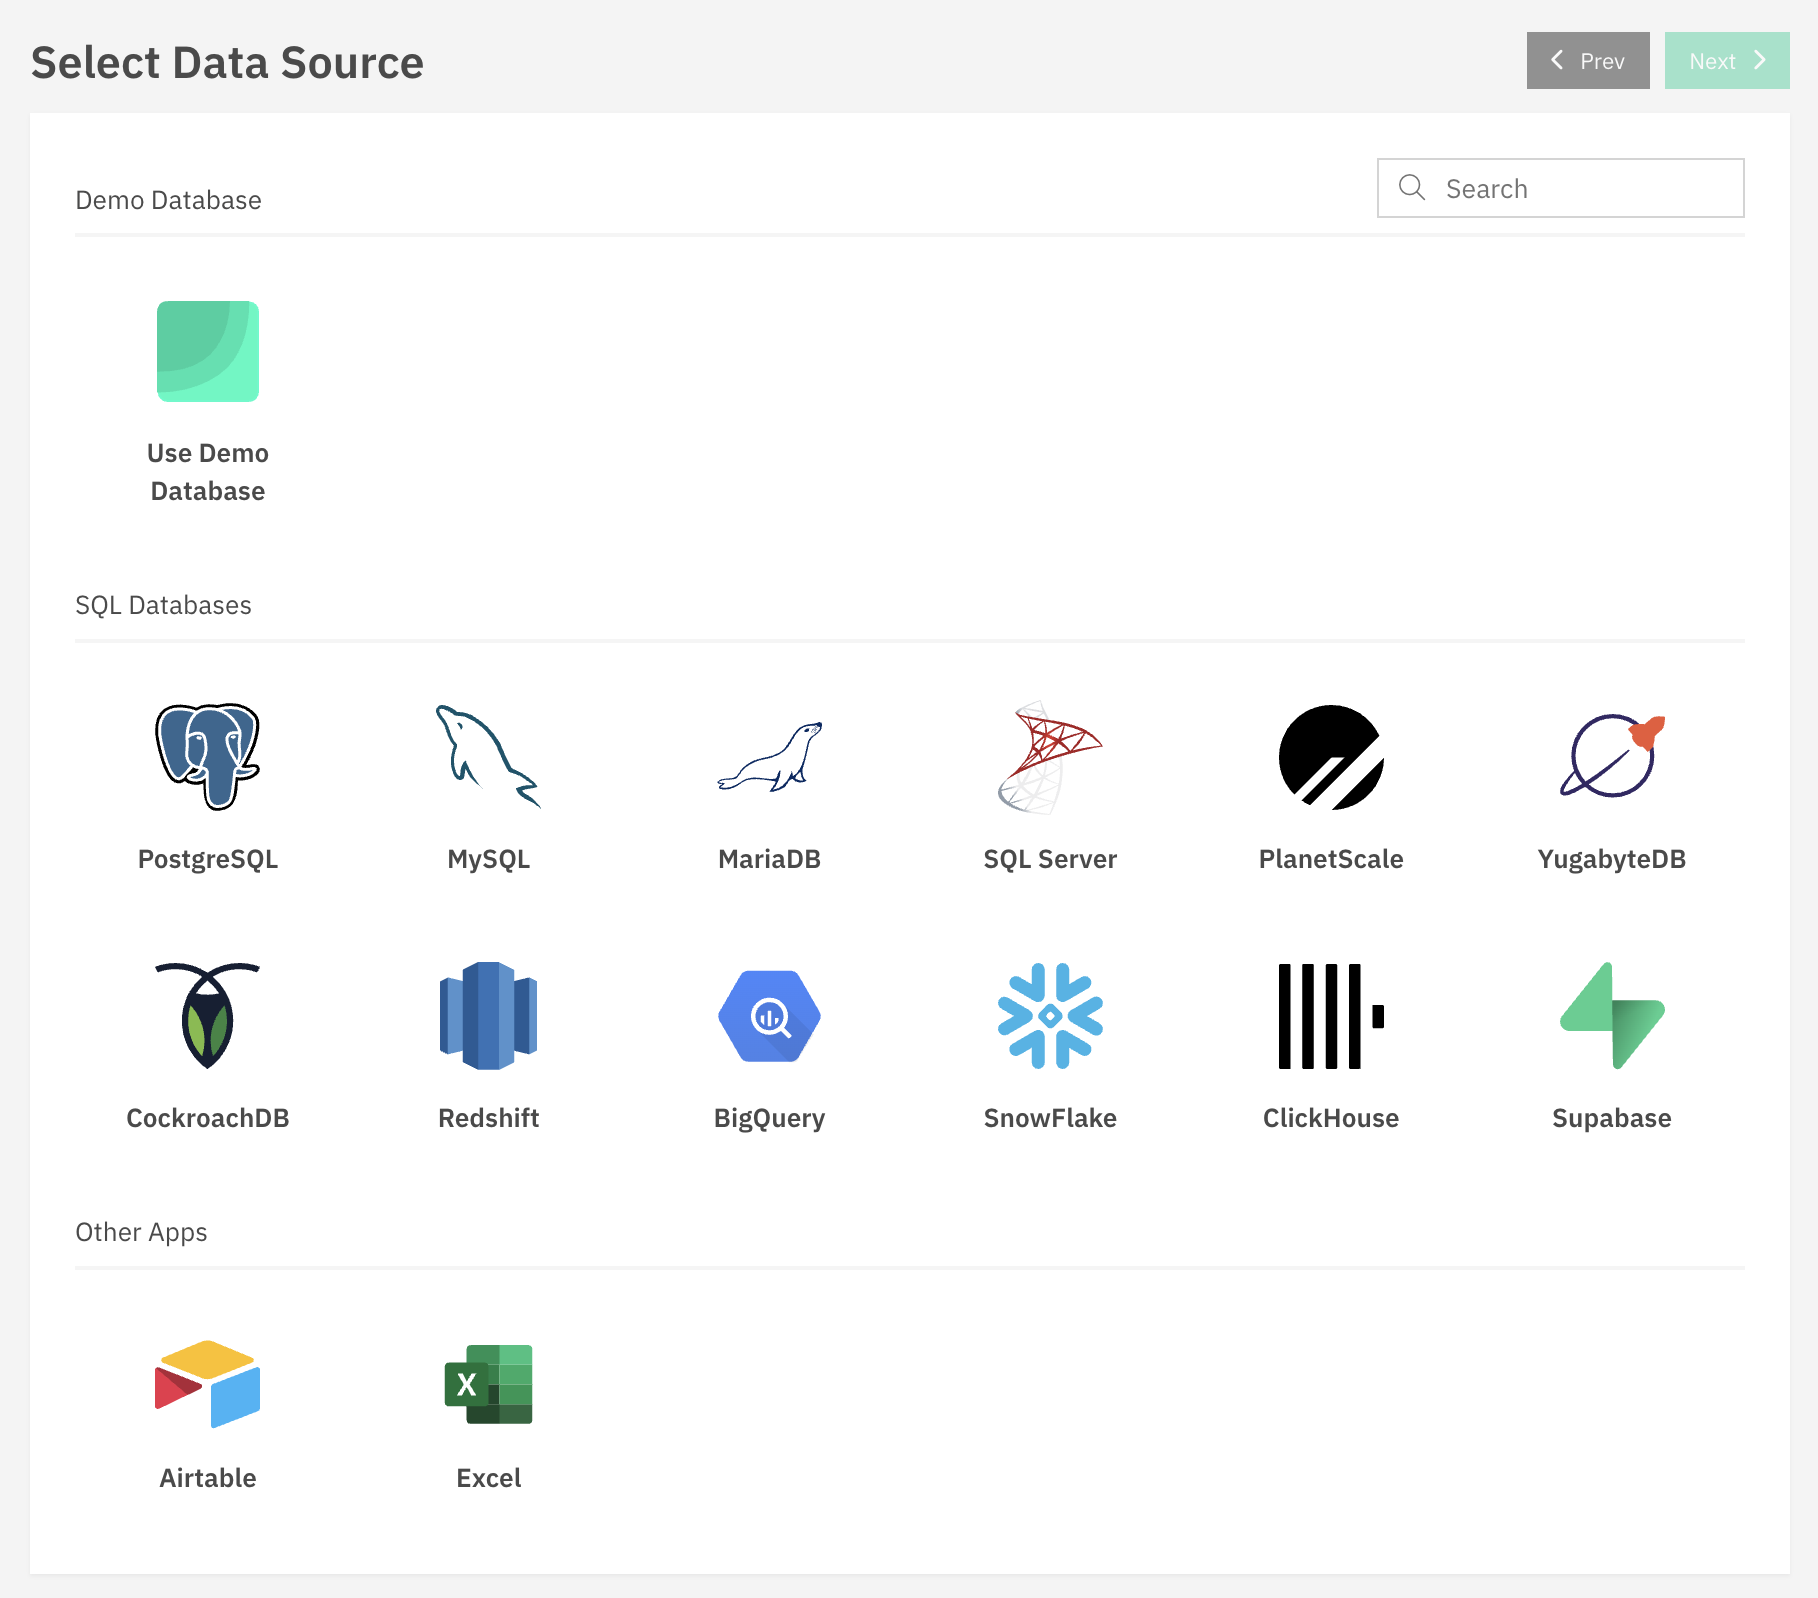The image size is (1818, 1598).
Task: Select the ClickHouse bars icon
Action: (x=1331, y=1016)
